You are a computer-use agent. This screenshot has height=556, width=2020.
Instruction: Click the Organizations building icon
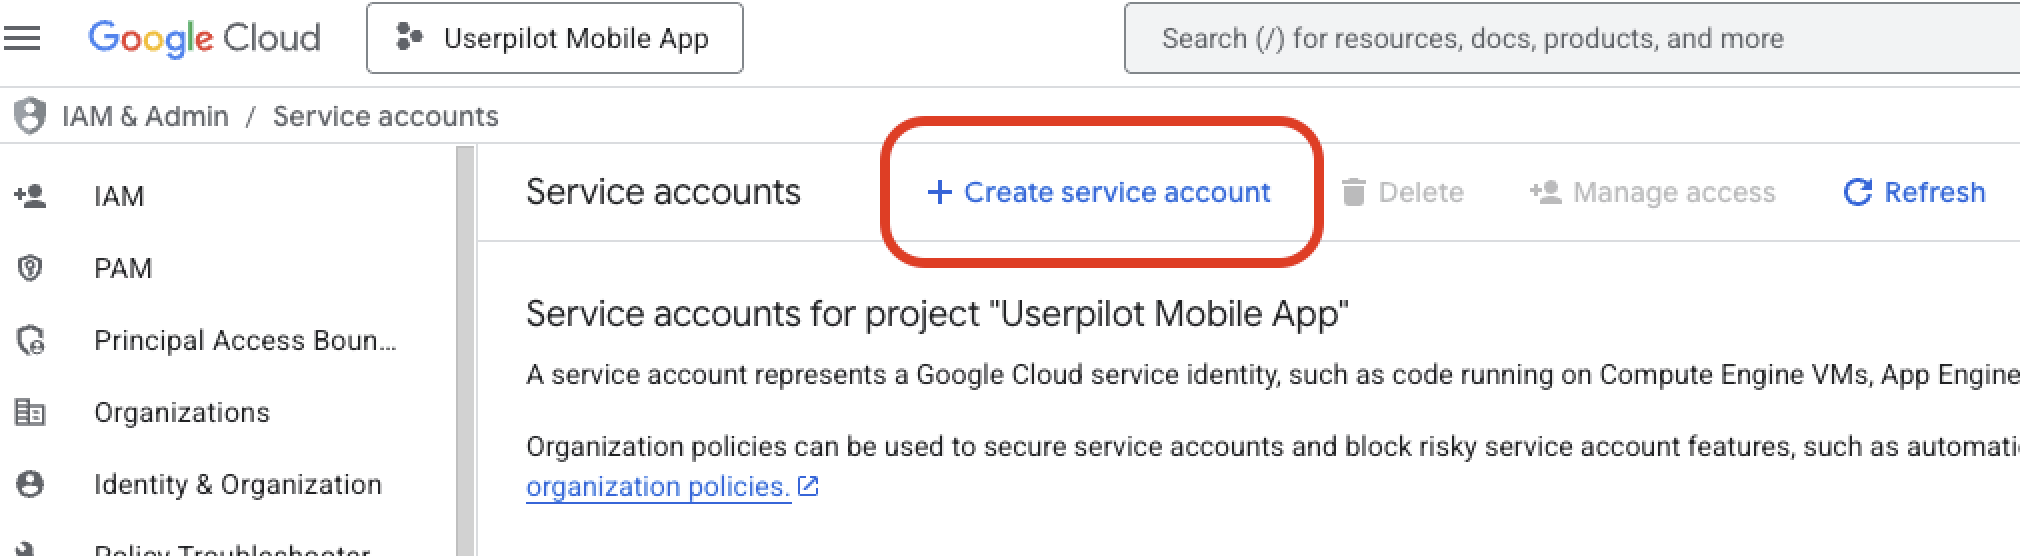30,412
